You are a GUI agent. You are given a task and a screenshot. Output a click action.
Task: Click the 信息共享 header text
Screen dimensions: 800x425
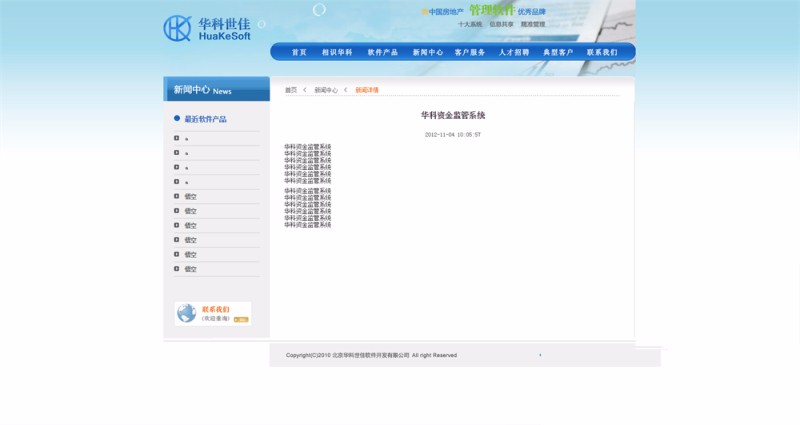pos(502,24)
